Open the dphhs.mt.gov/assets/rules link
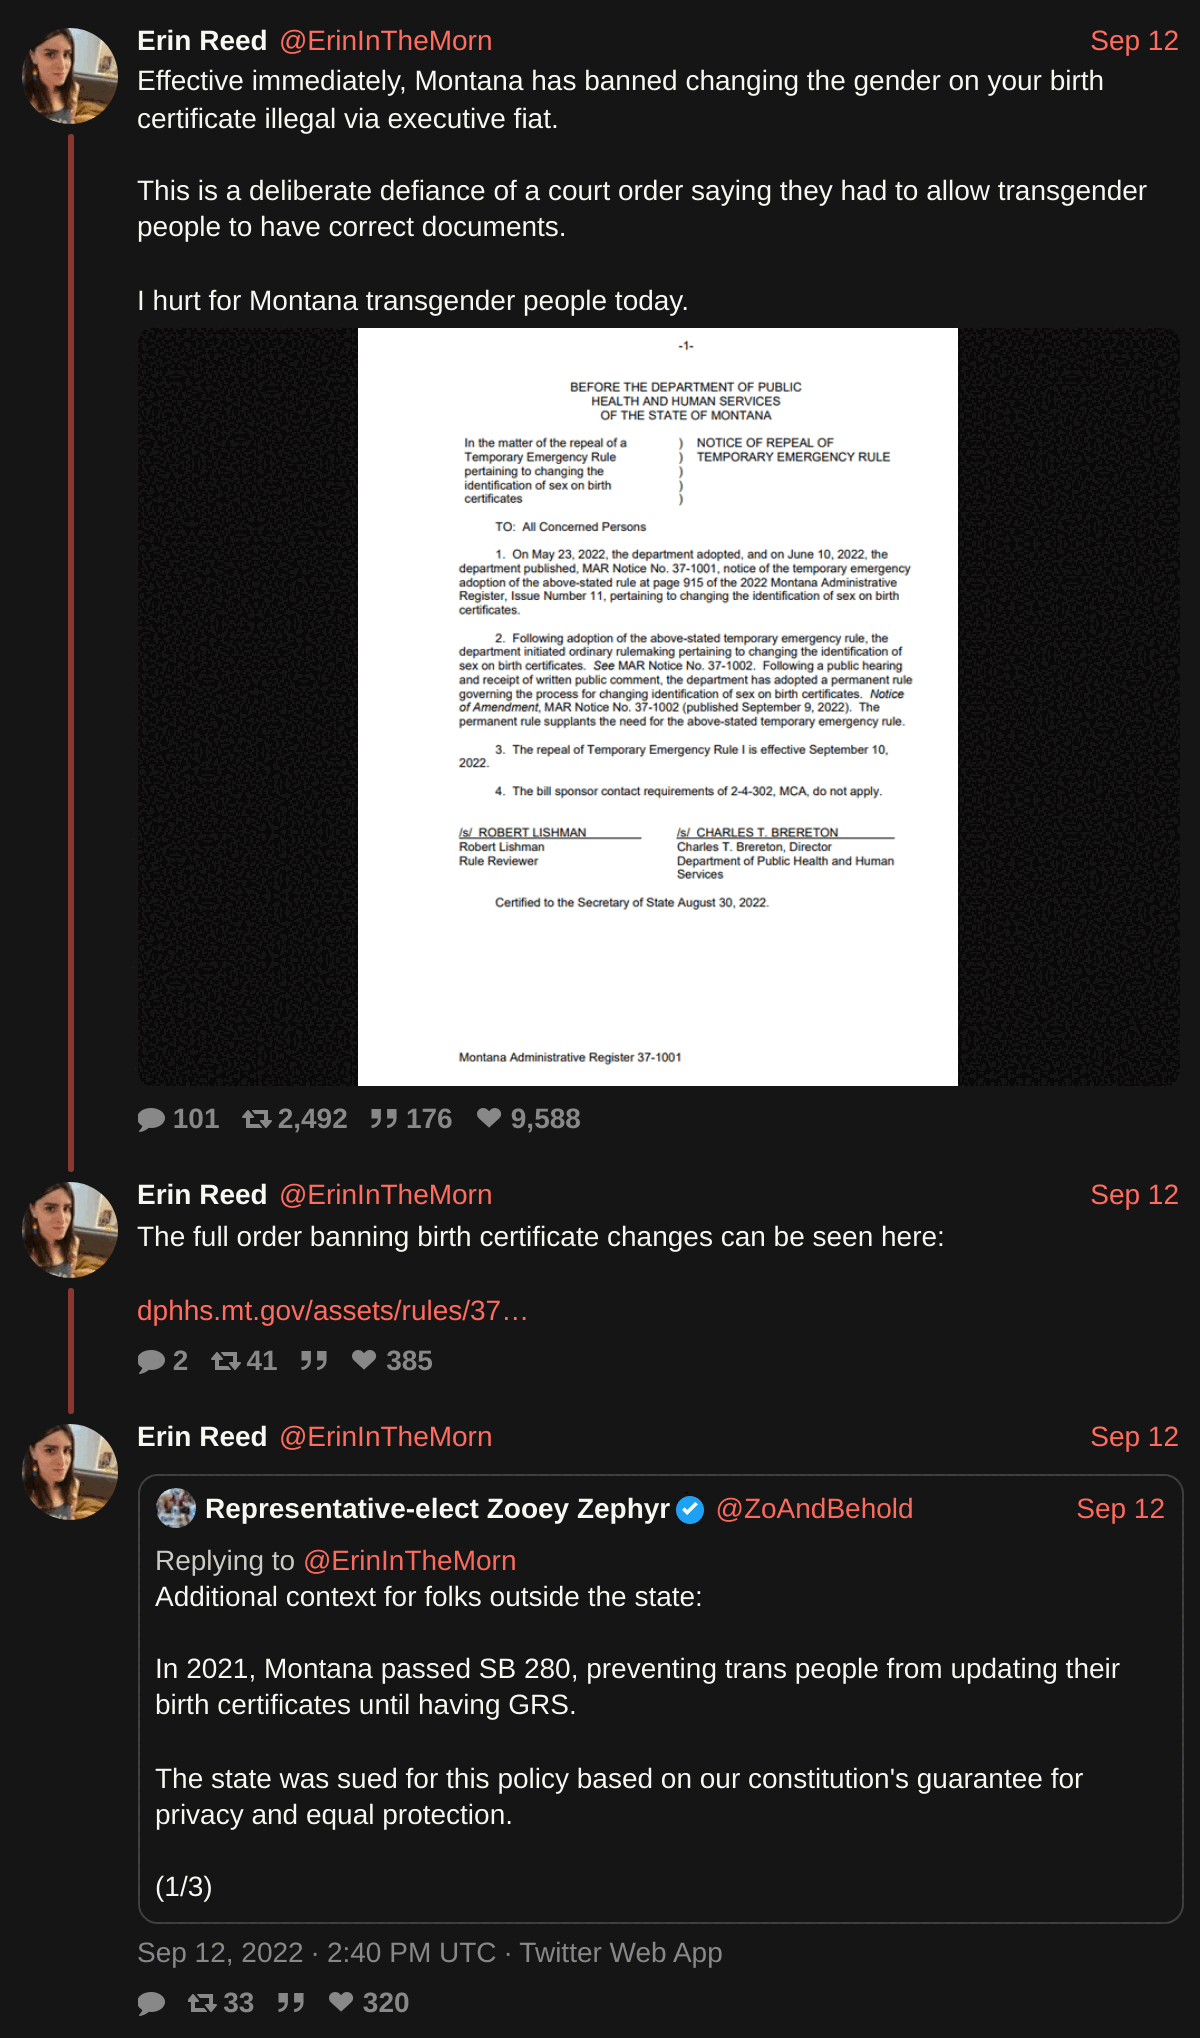 (332, 1311)
